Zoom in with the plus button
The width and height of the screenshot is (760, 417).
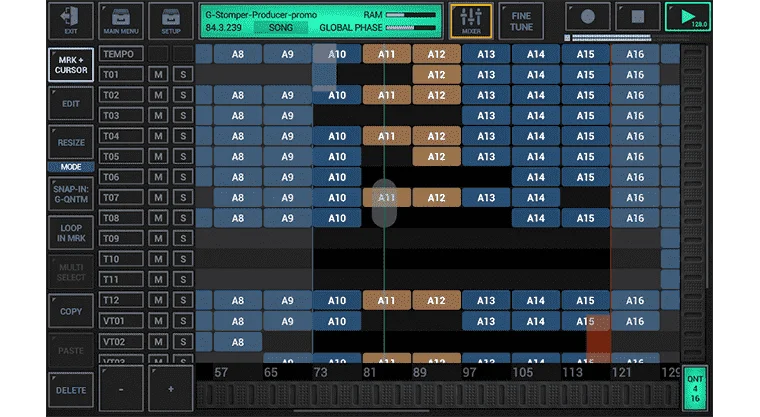click(x=171, y=389)
